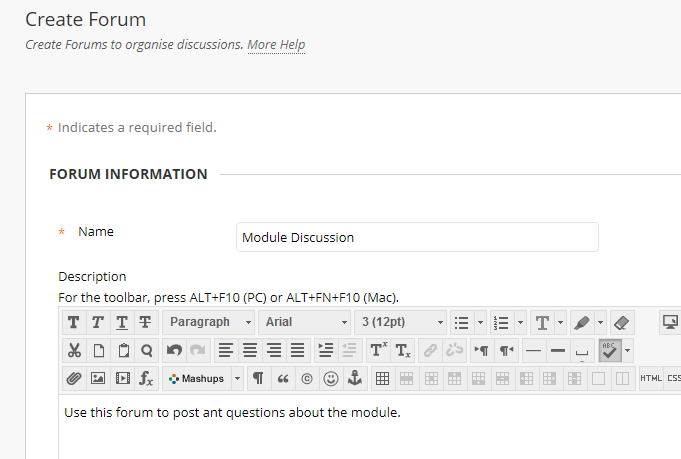Open the Paragraph format dropdown

(x=209, y=322)
